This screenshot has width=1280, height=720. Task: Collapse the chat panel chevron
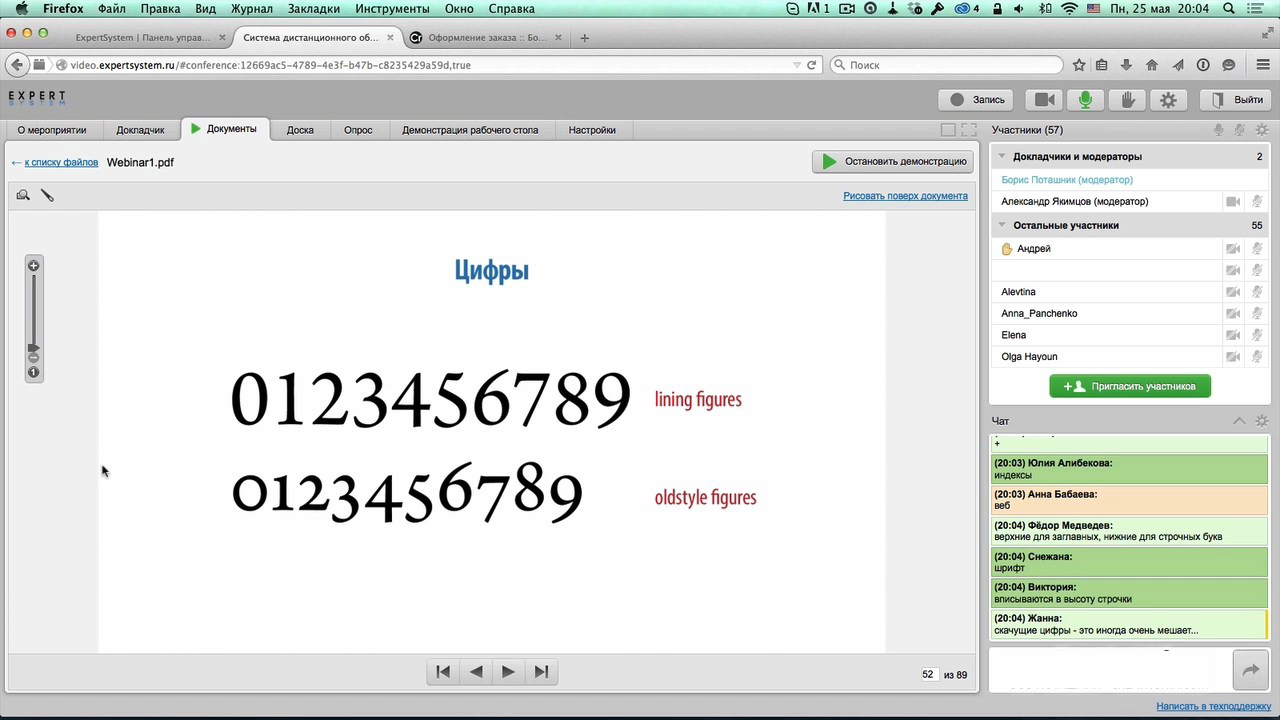(1239, 421)
